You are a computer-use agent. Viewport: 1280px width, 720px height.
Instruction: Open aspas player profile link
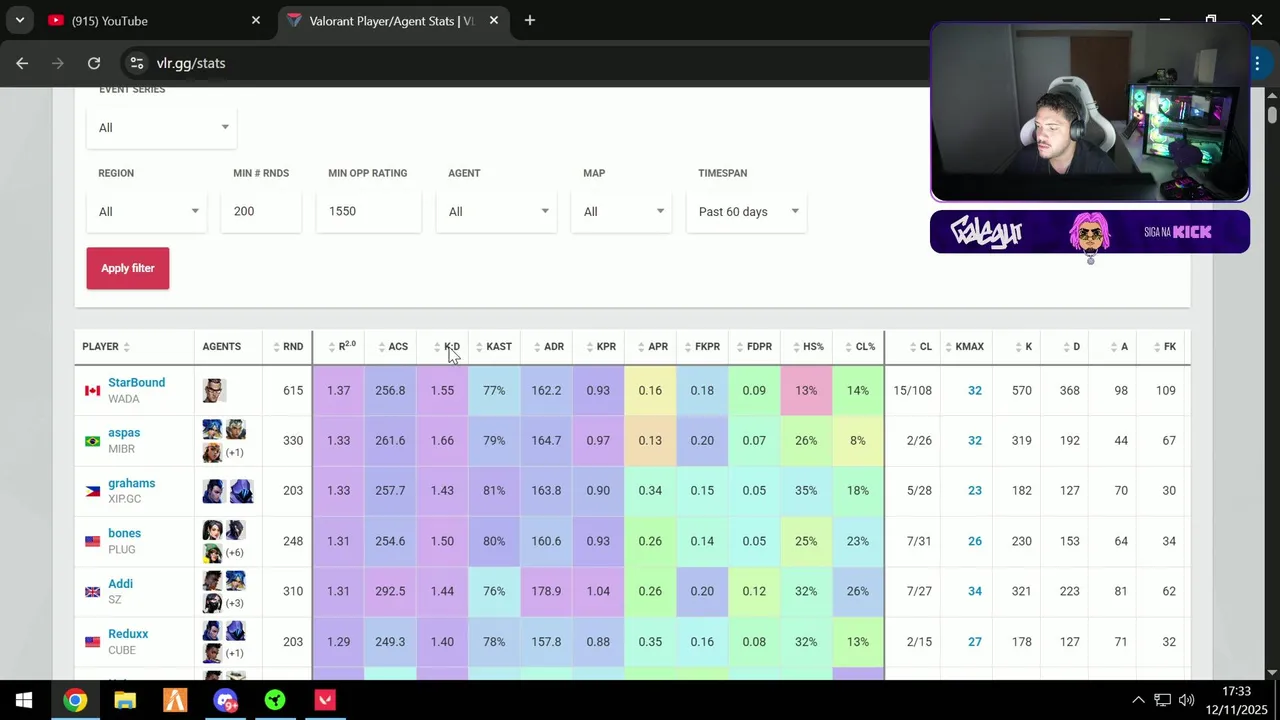tap(124, 433)
